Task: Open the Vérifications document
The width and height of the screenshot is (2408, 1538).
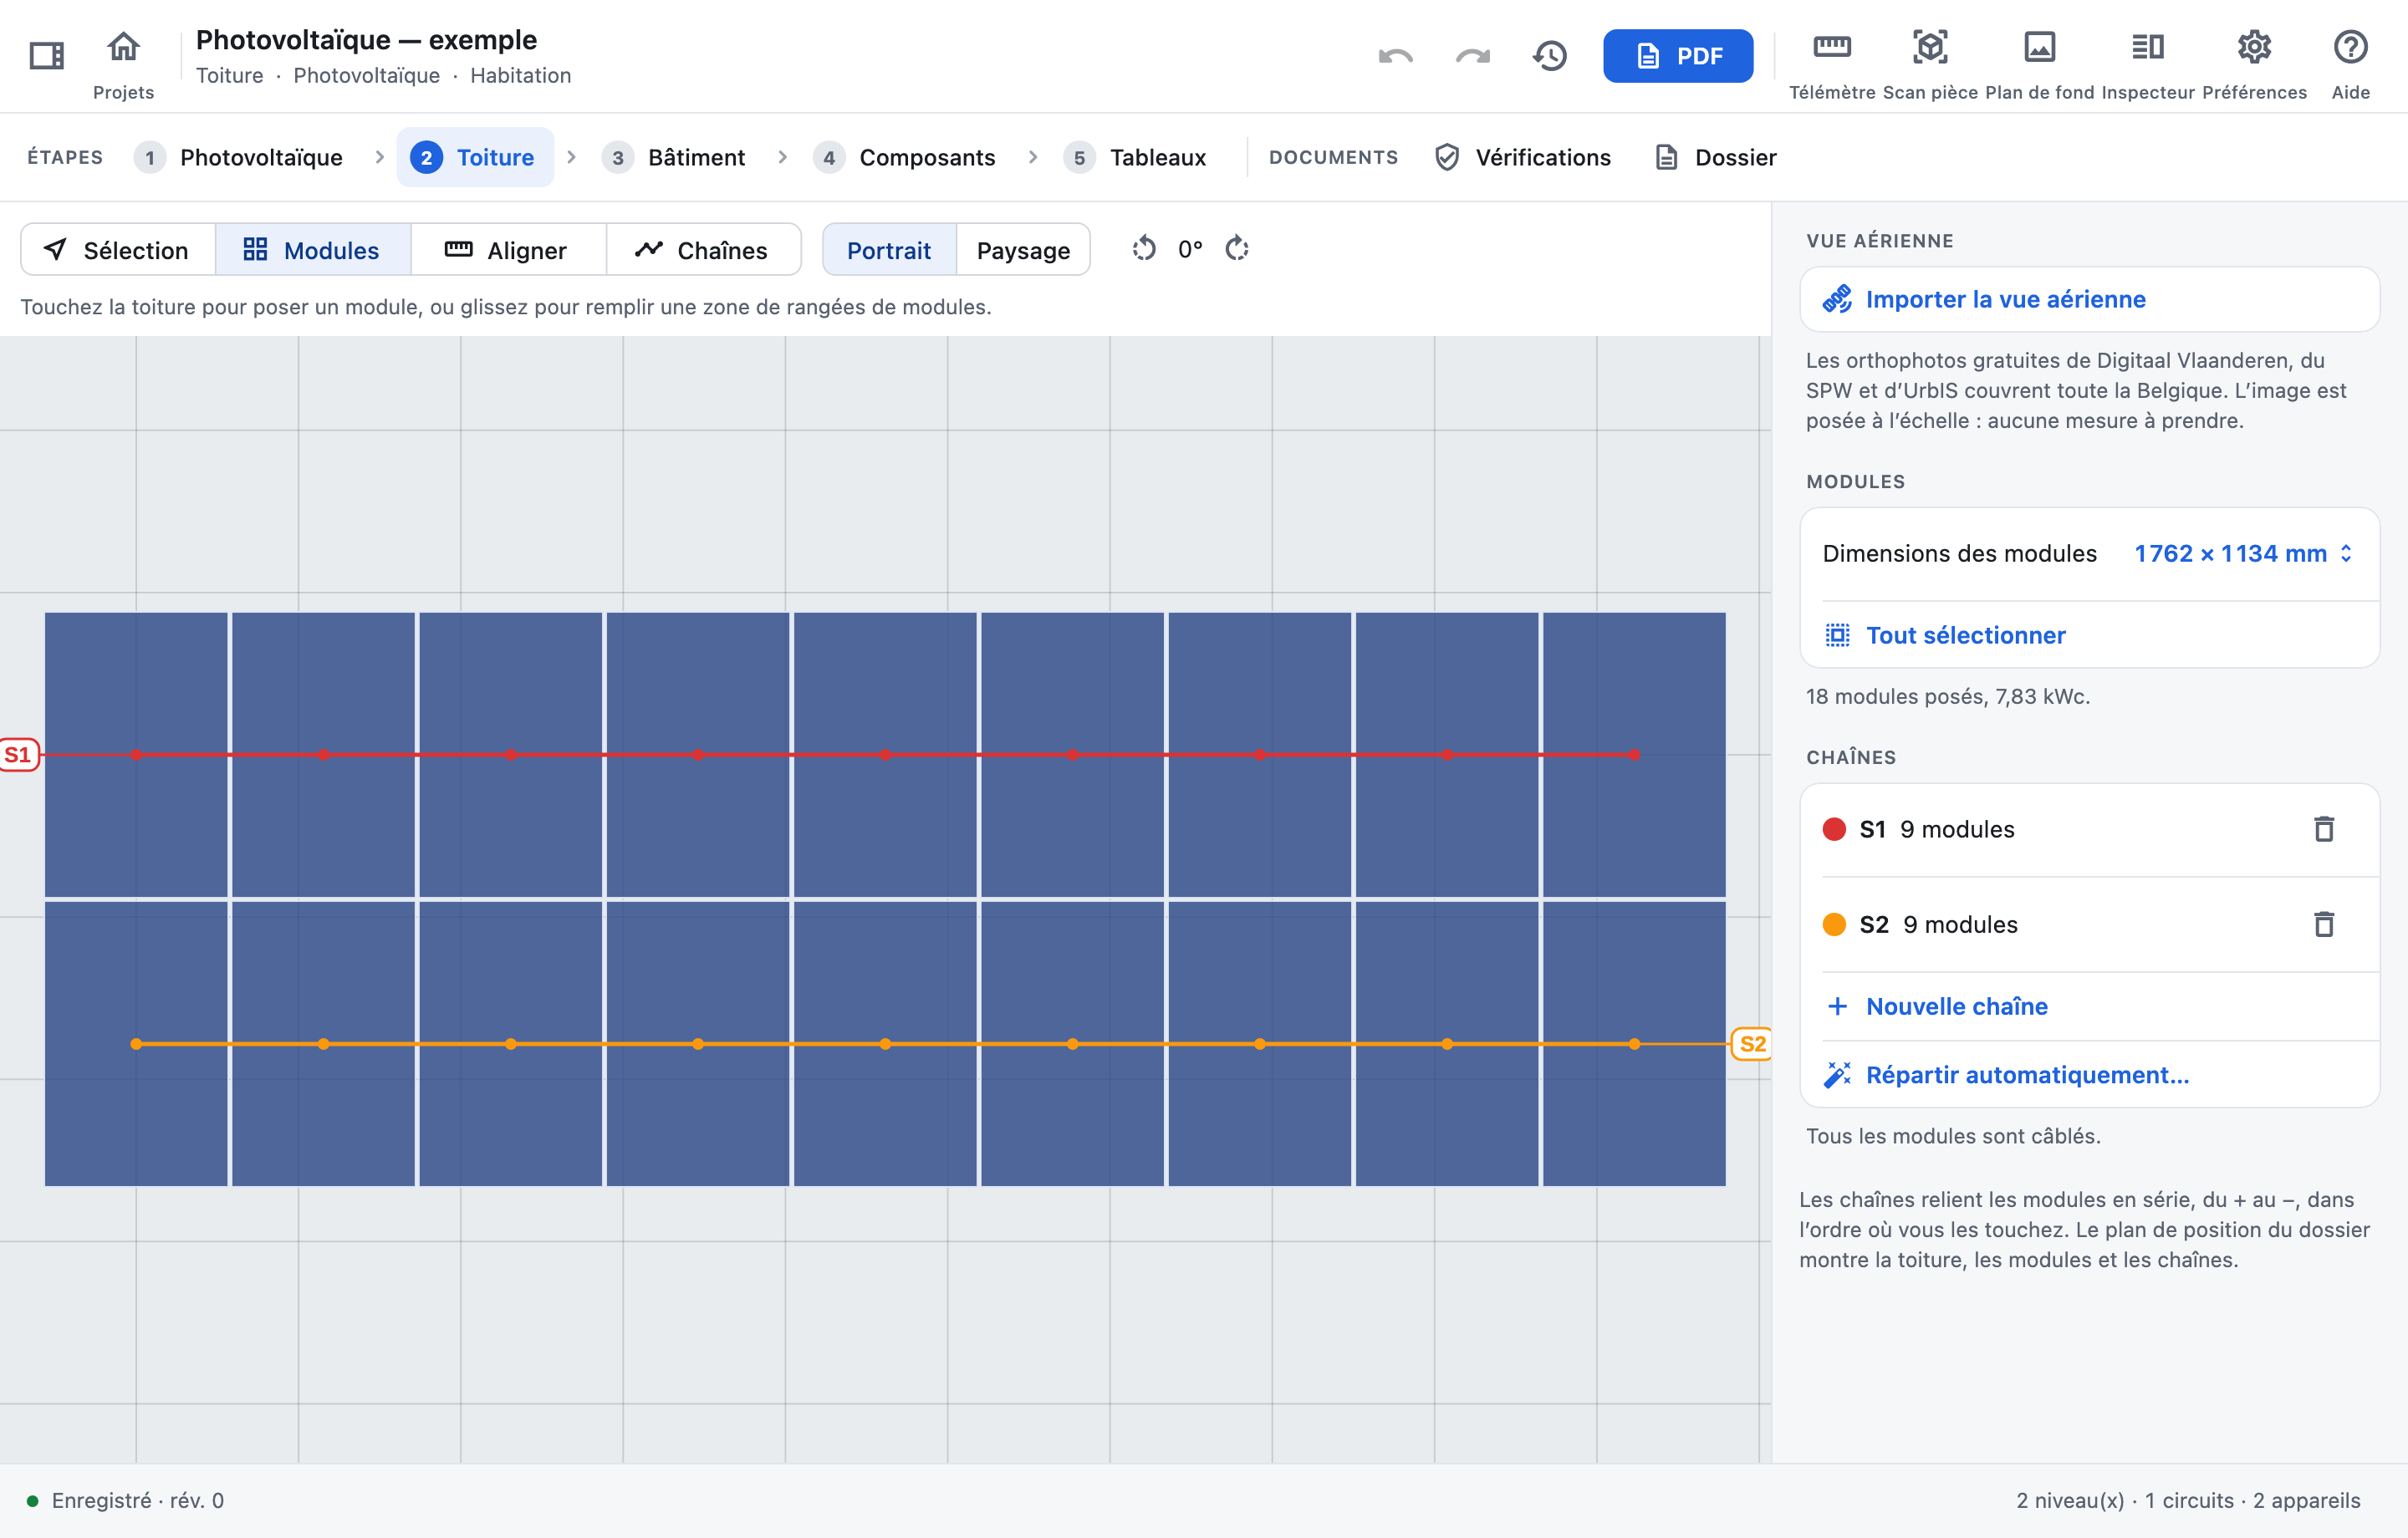Action: pos(1523,157)
